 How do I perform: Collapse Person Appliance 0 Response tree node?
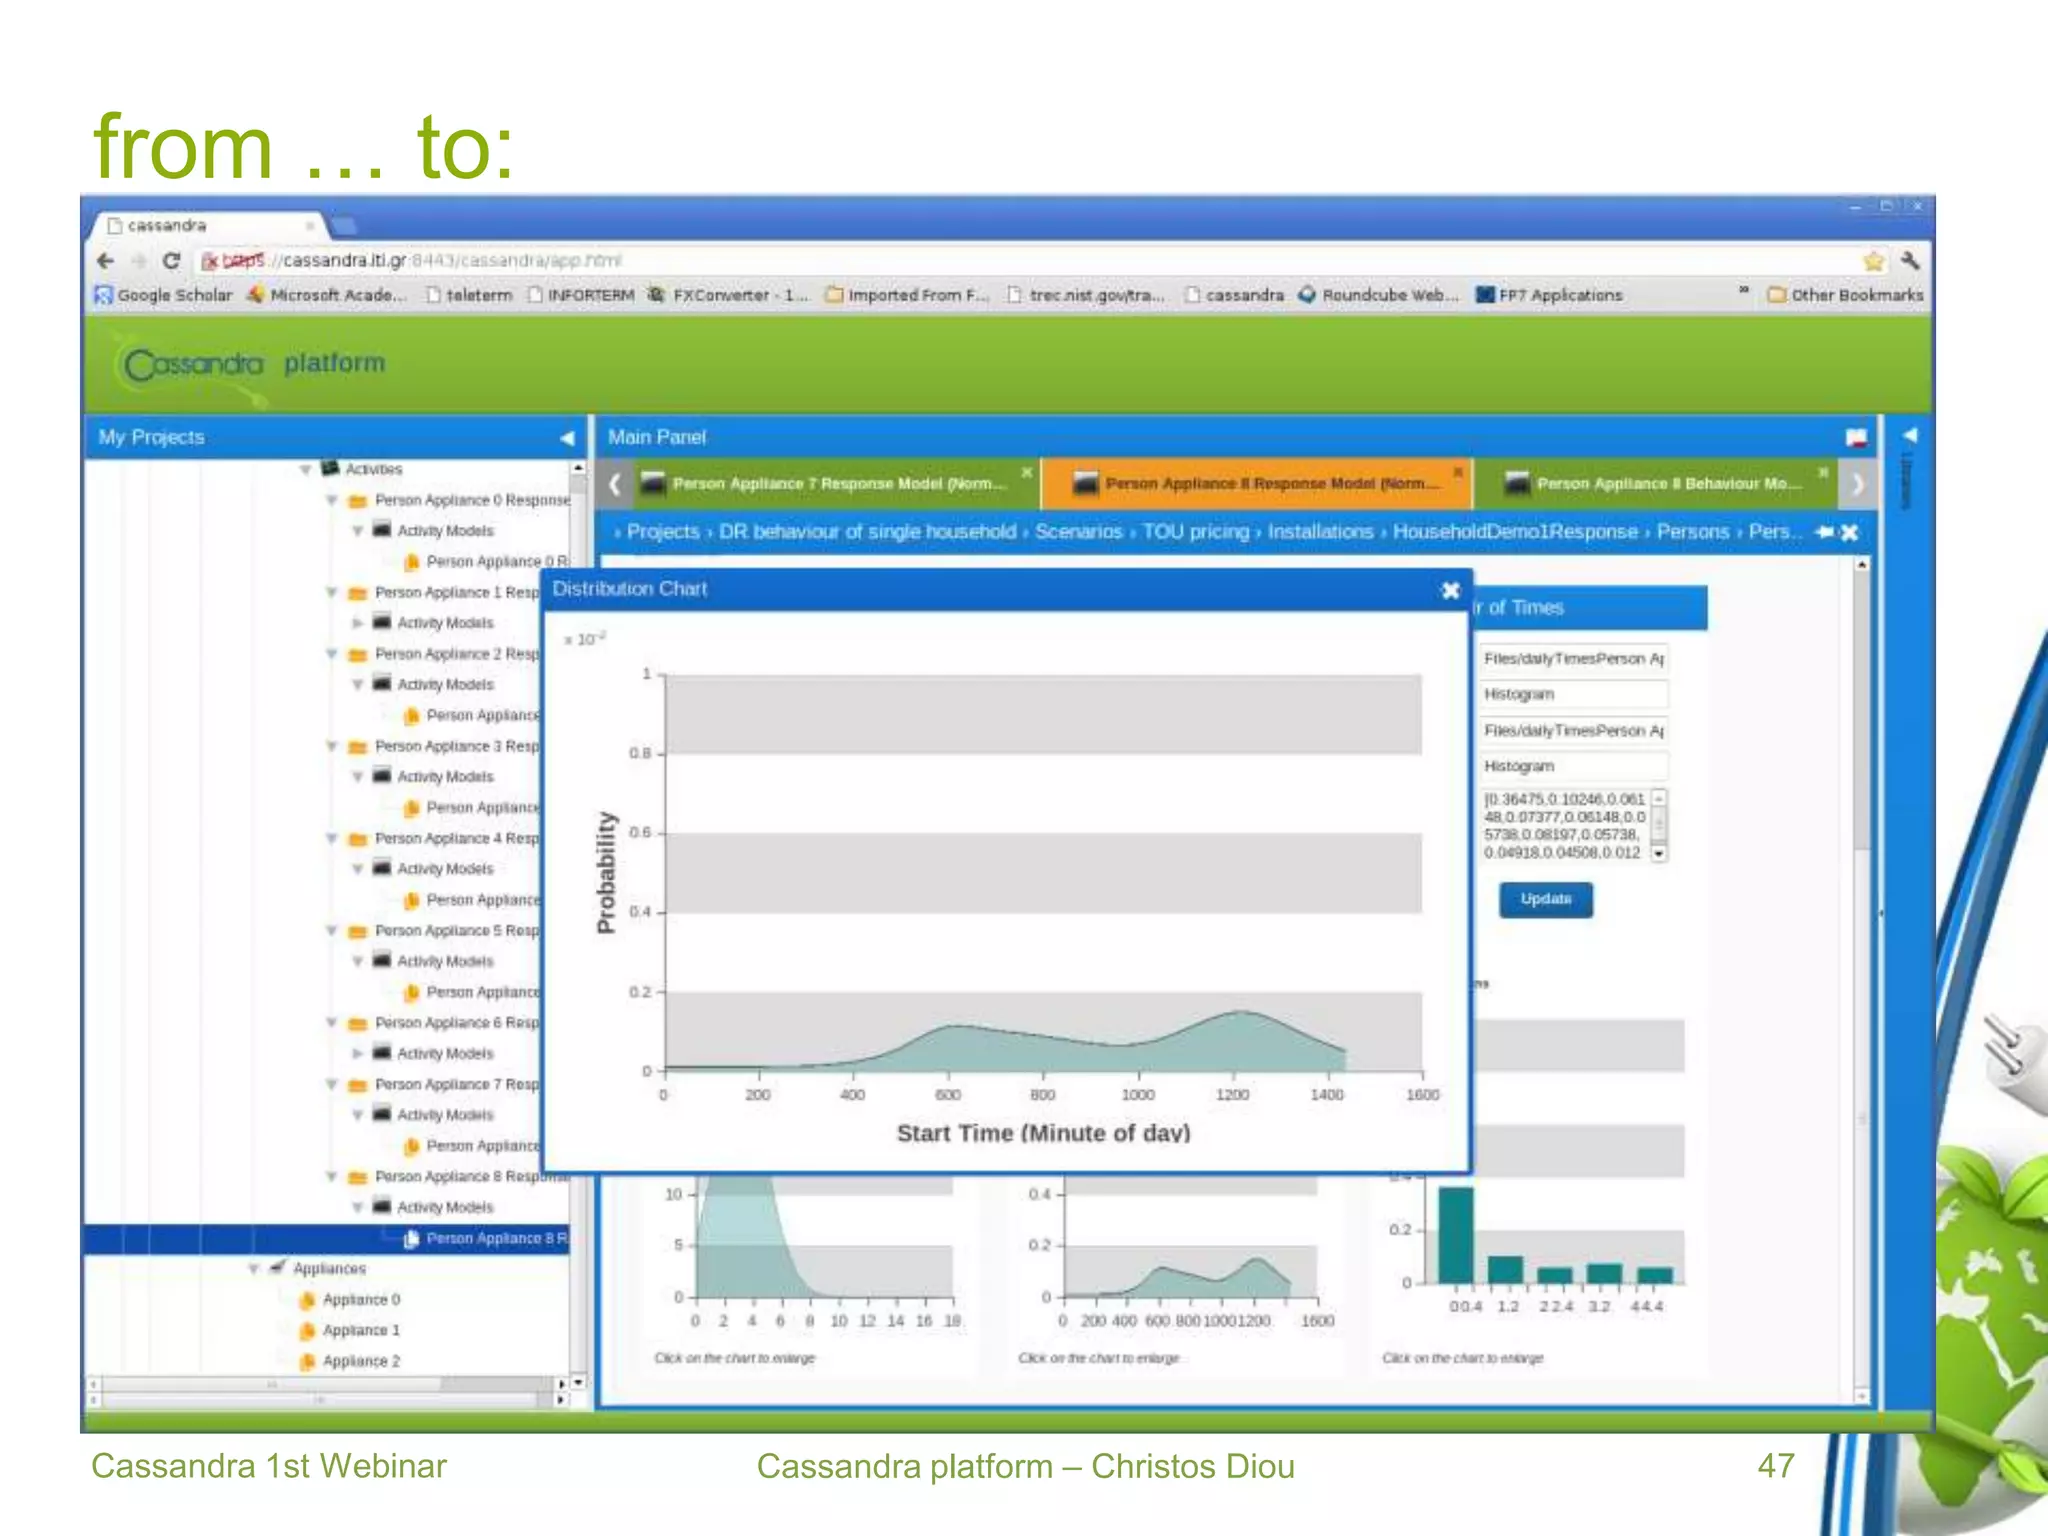tap(331, 500)
